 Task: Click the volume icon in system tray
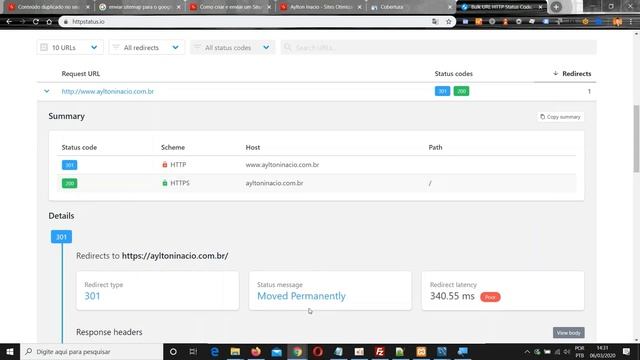pyautogui.click(x=567, y=352)
